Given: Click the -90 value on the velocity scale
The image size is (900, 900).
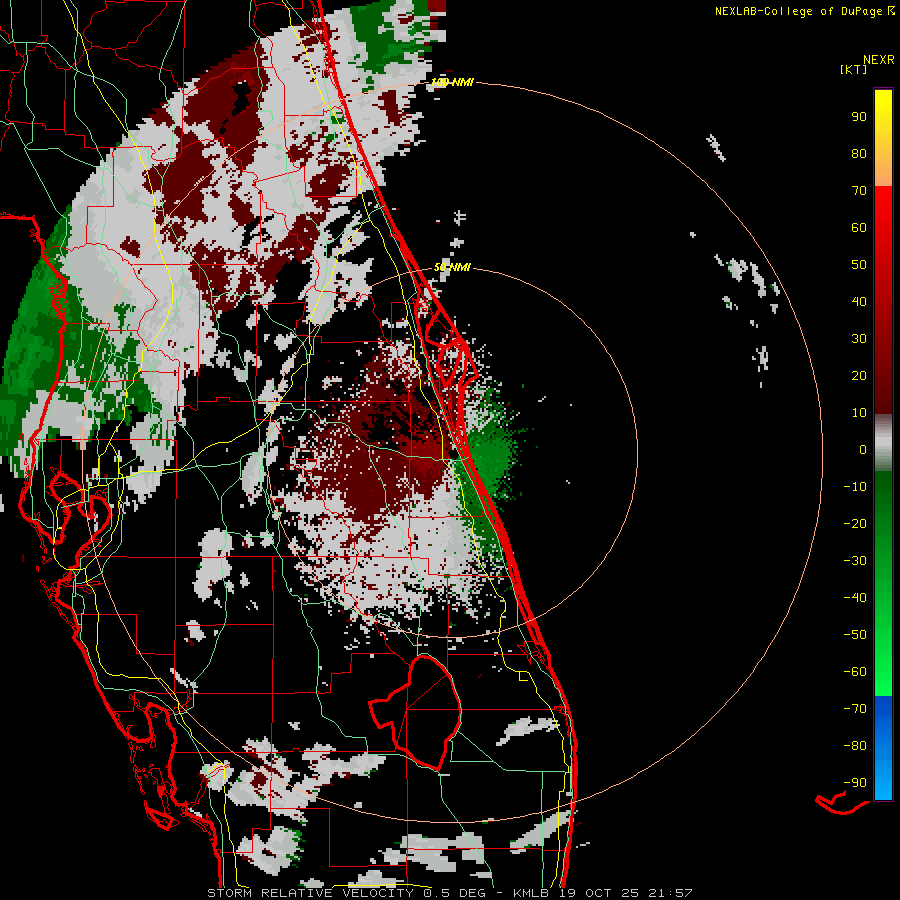Looking at the screenshot, I should tap(855, 783).
